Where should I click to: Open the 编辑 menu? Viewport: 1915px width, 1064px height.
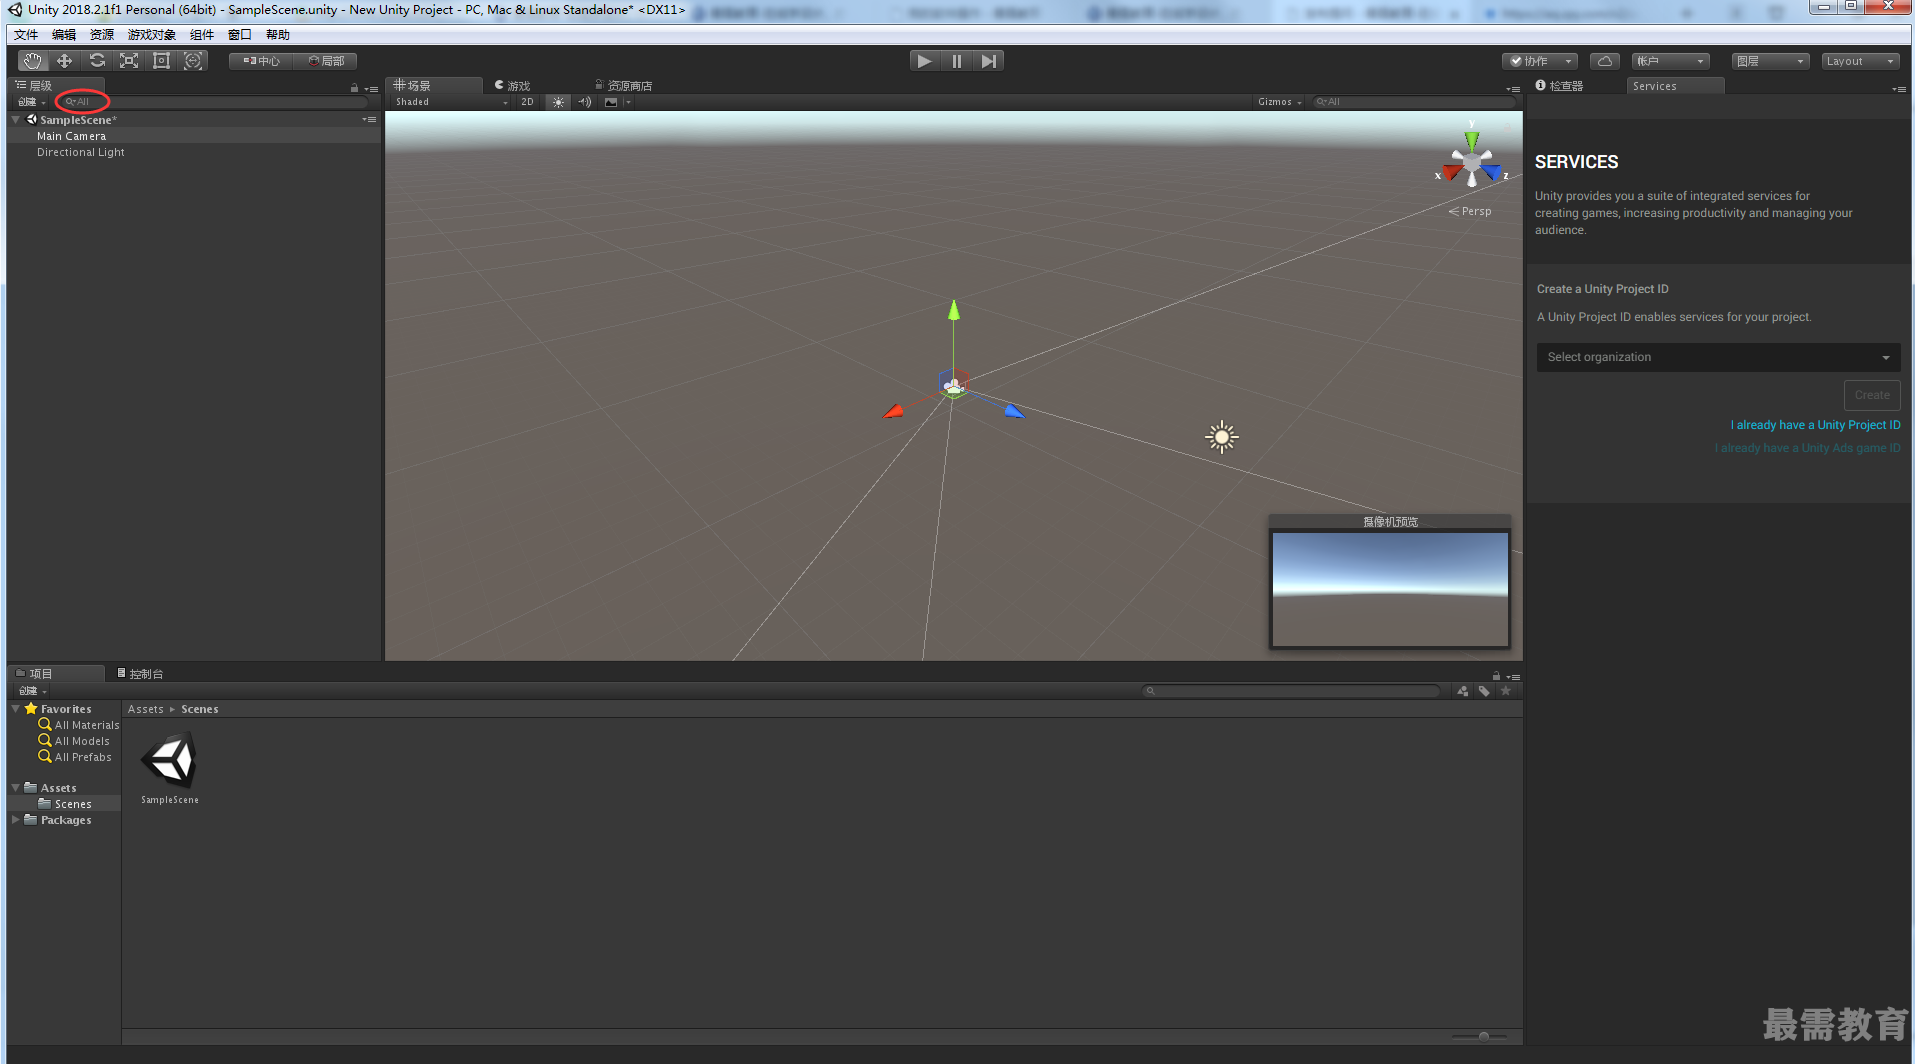tap(64, 35)
